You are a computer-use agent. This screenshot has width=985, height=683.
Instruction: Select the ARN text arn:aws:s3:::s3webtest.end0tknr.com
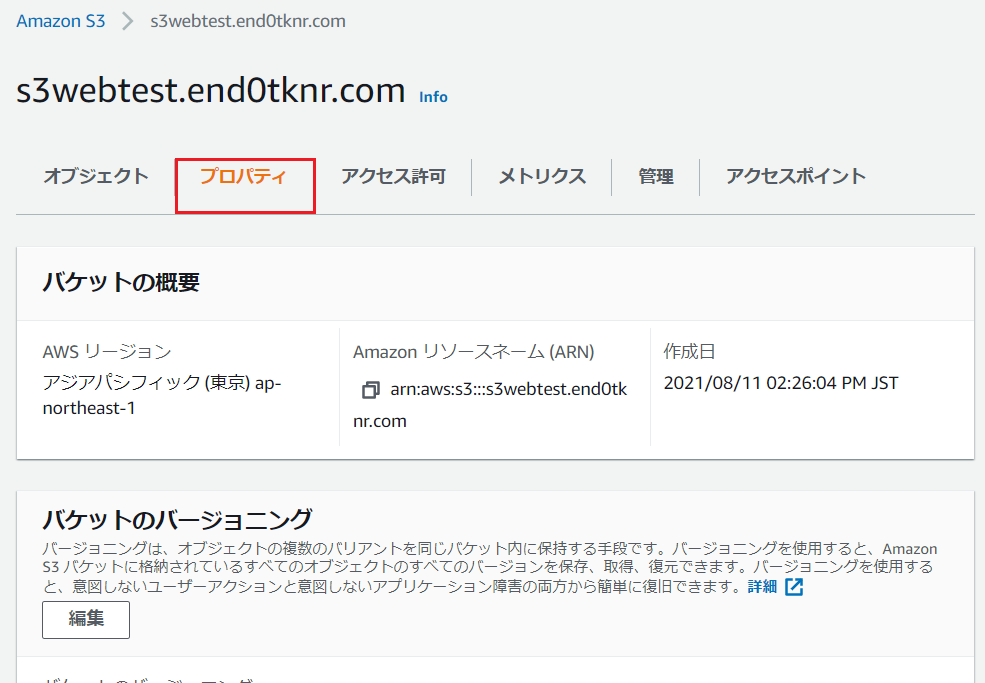pos(490,405)
